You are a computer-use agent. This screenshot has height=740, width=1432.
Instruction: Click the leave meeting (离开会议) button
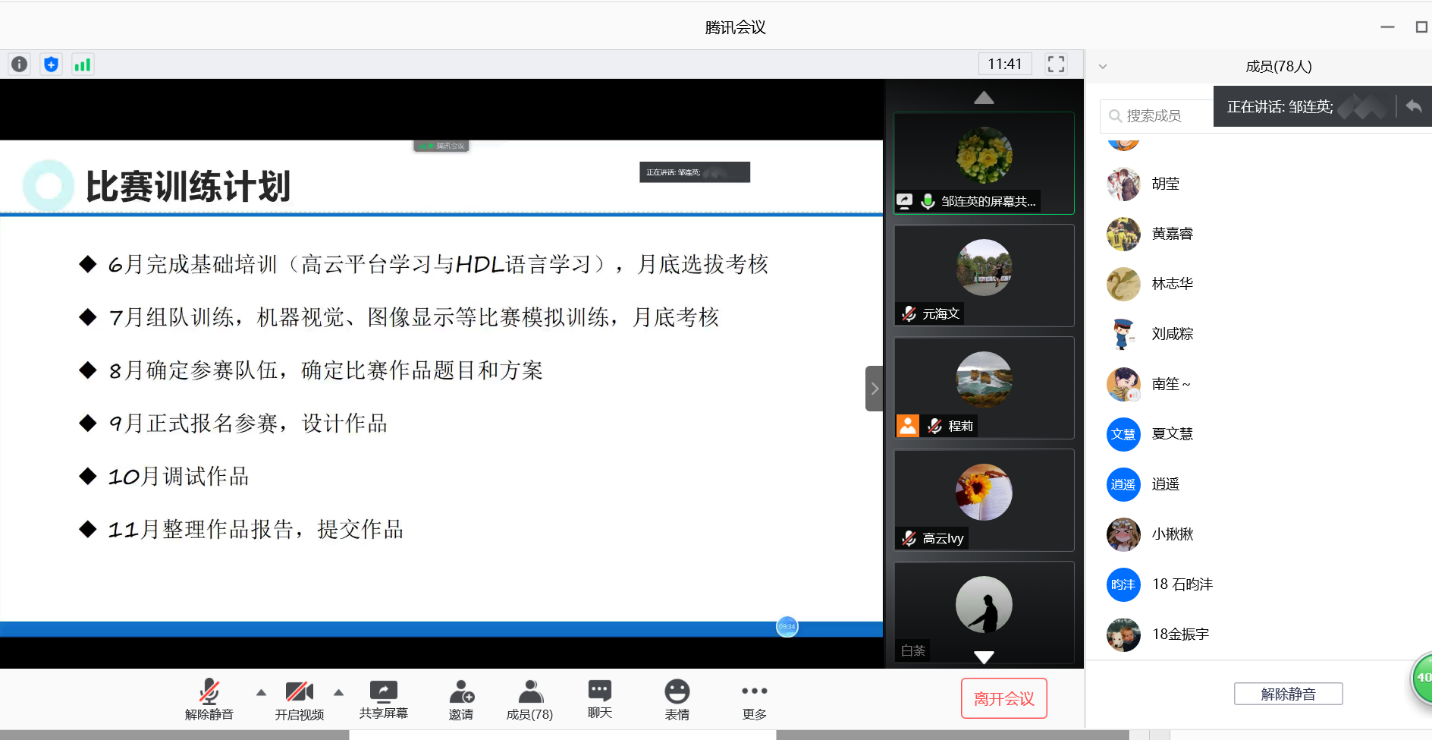(x=1003, y=698)
